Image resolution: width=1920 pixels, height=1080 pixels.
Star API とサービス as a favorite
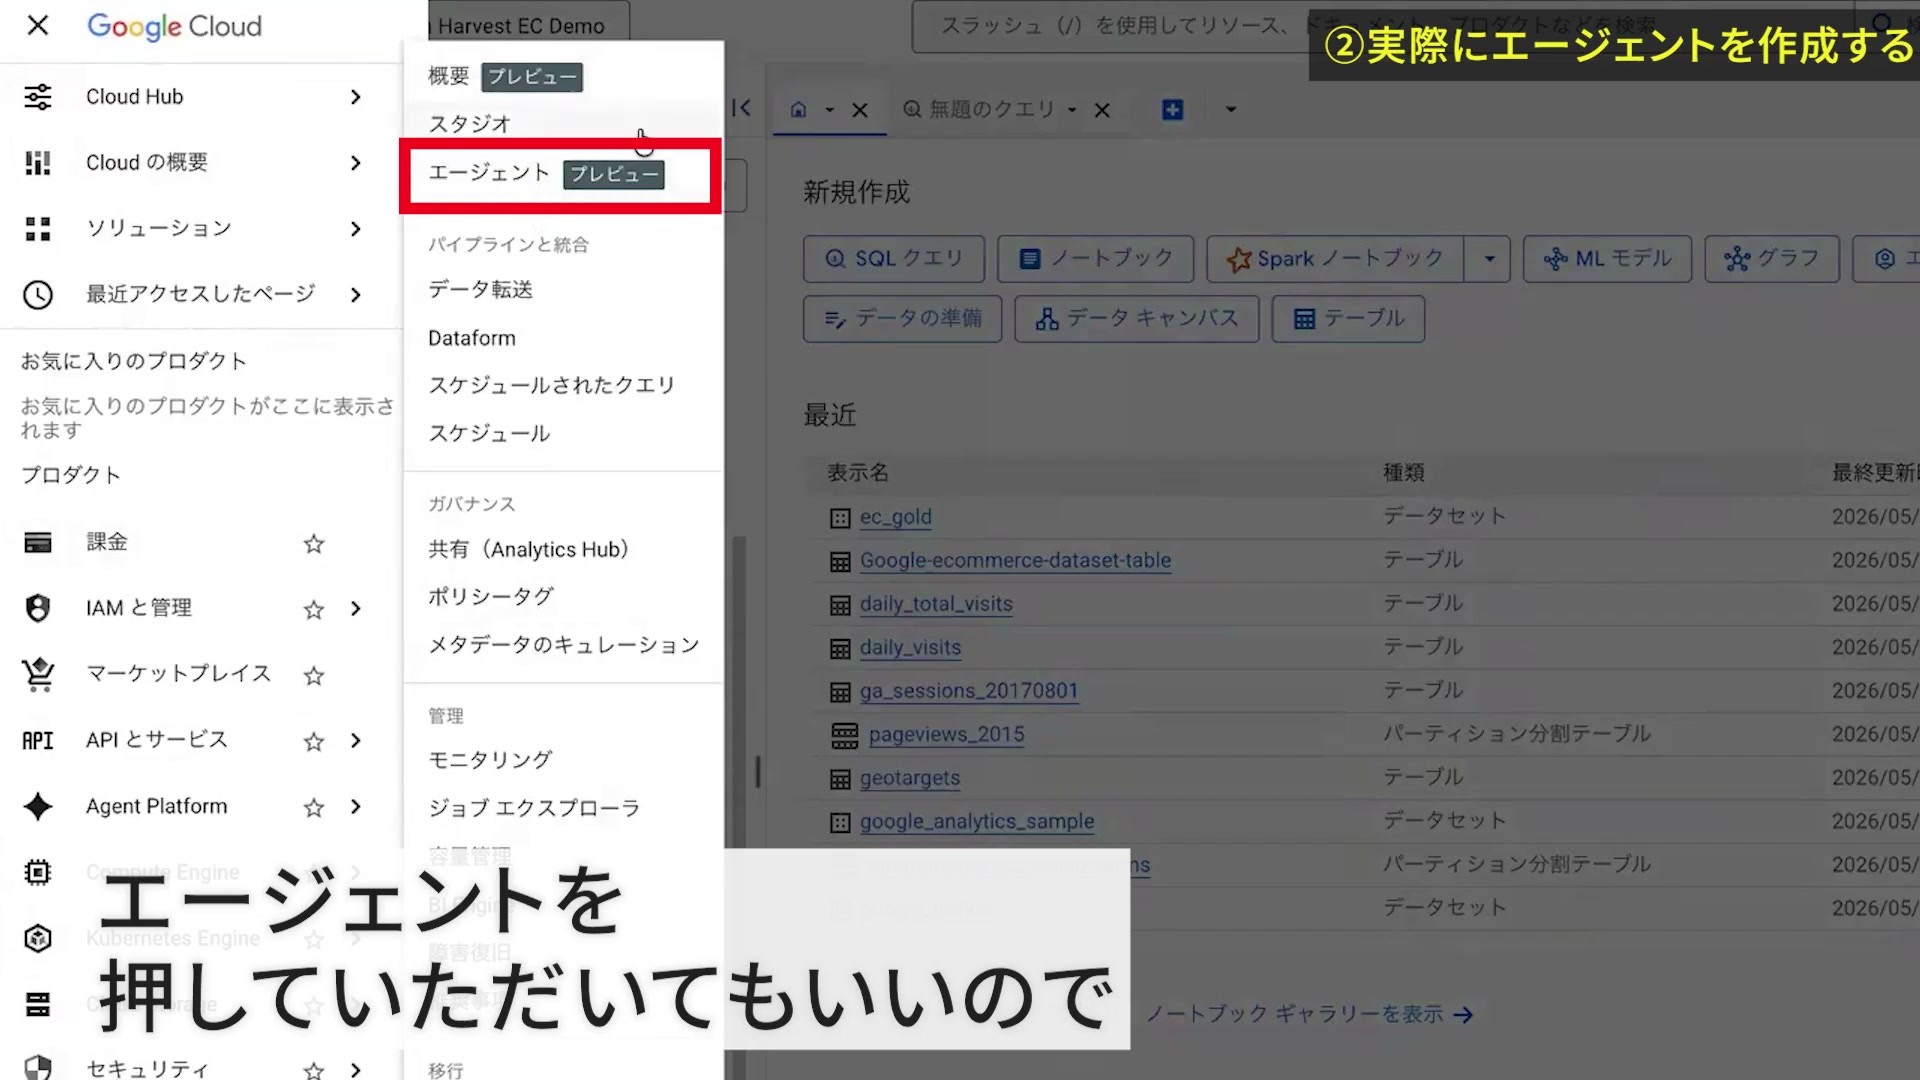(314, 741)
